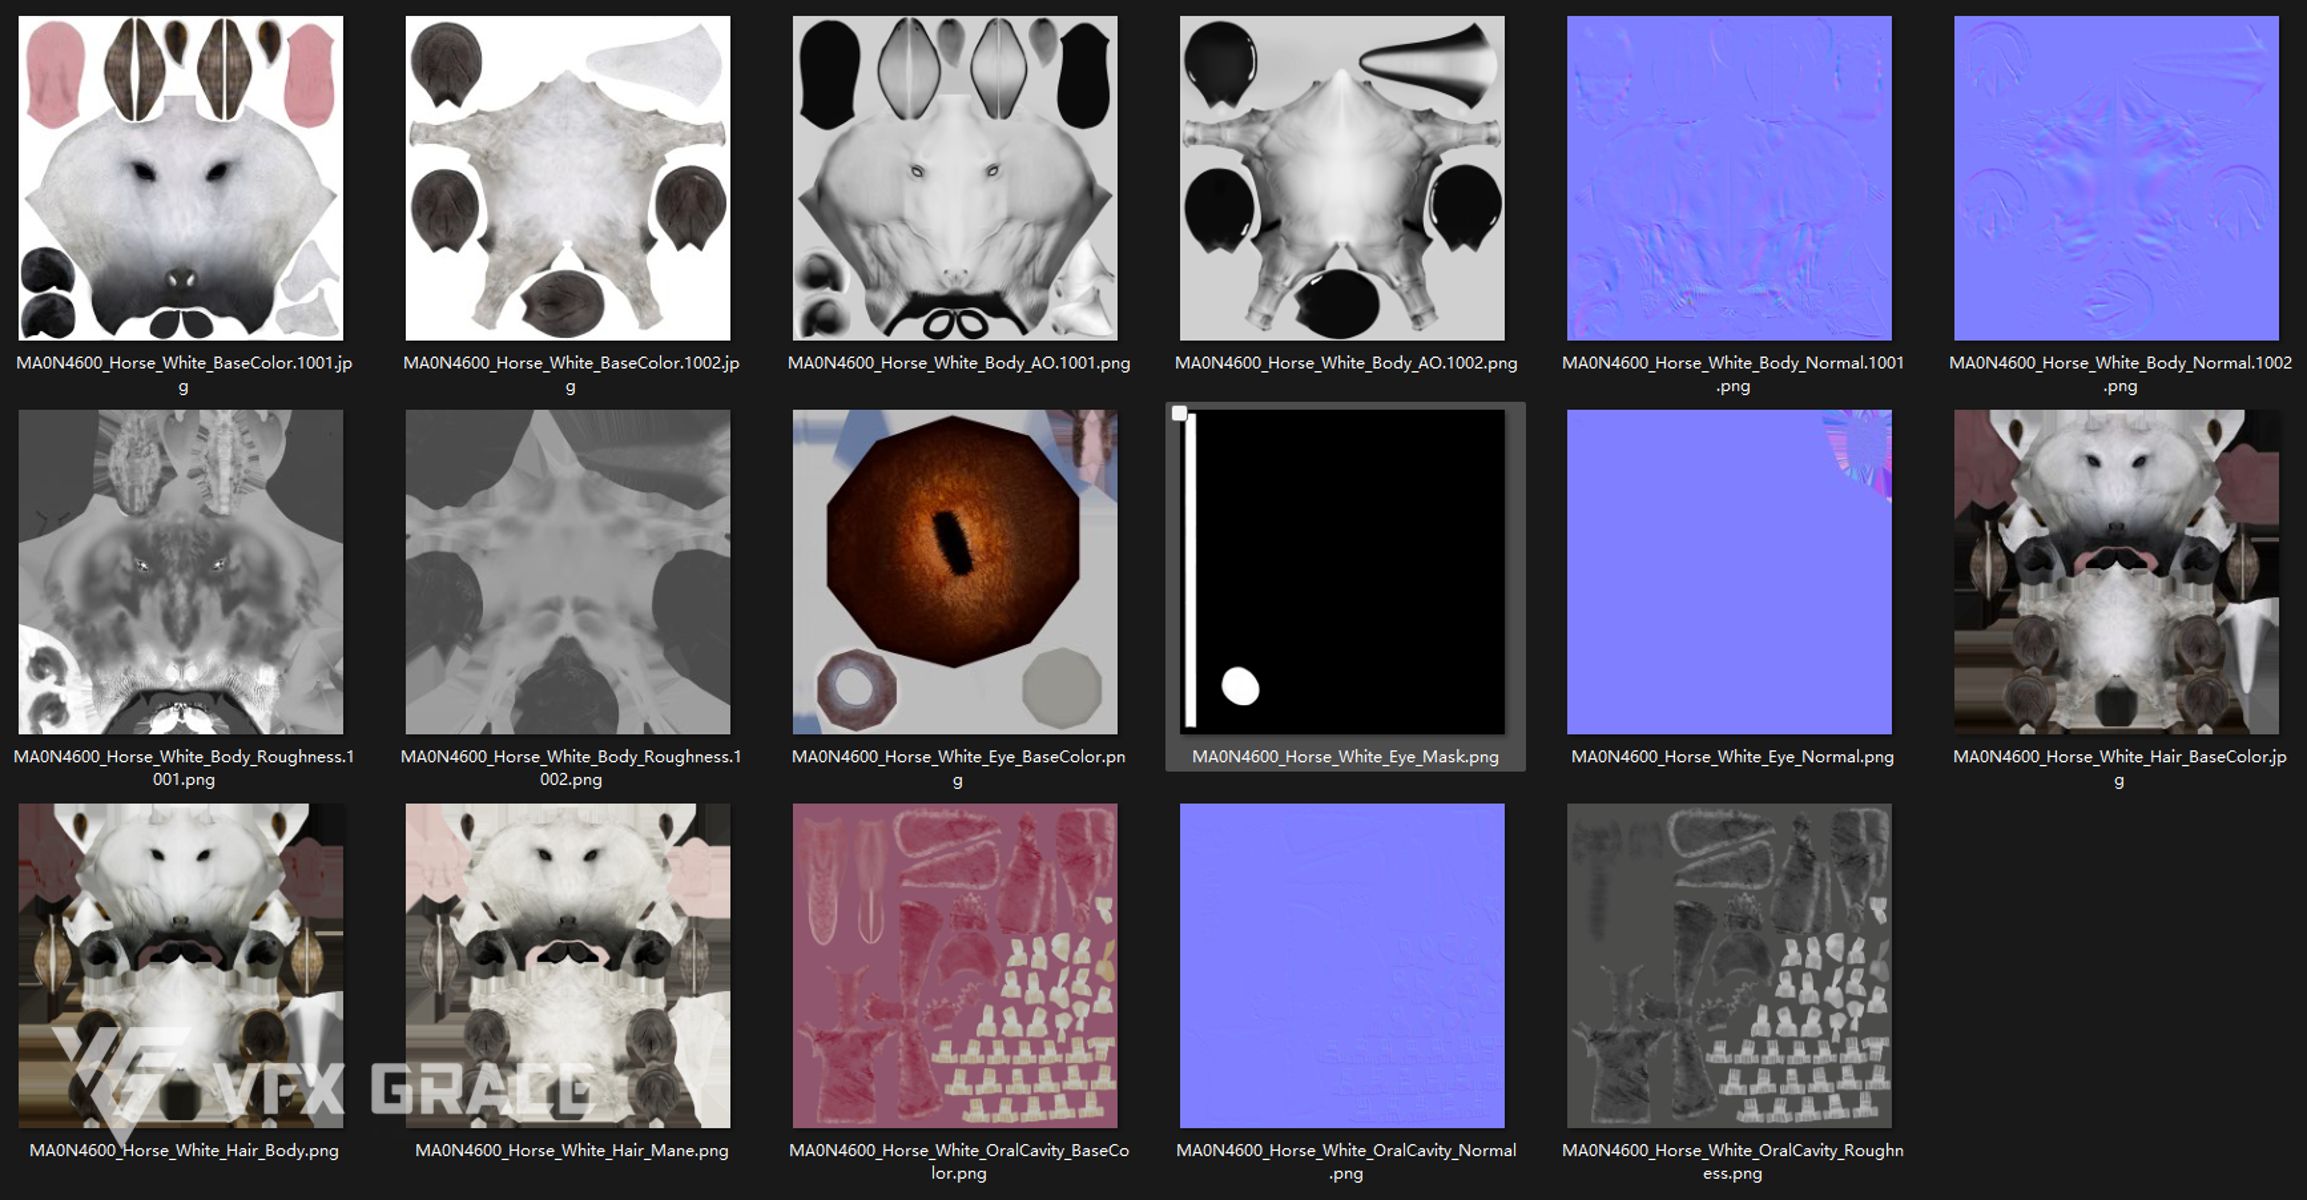Select the OralCavity_Normal thumbnail

click(x=1342, y=966)
